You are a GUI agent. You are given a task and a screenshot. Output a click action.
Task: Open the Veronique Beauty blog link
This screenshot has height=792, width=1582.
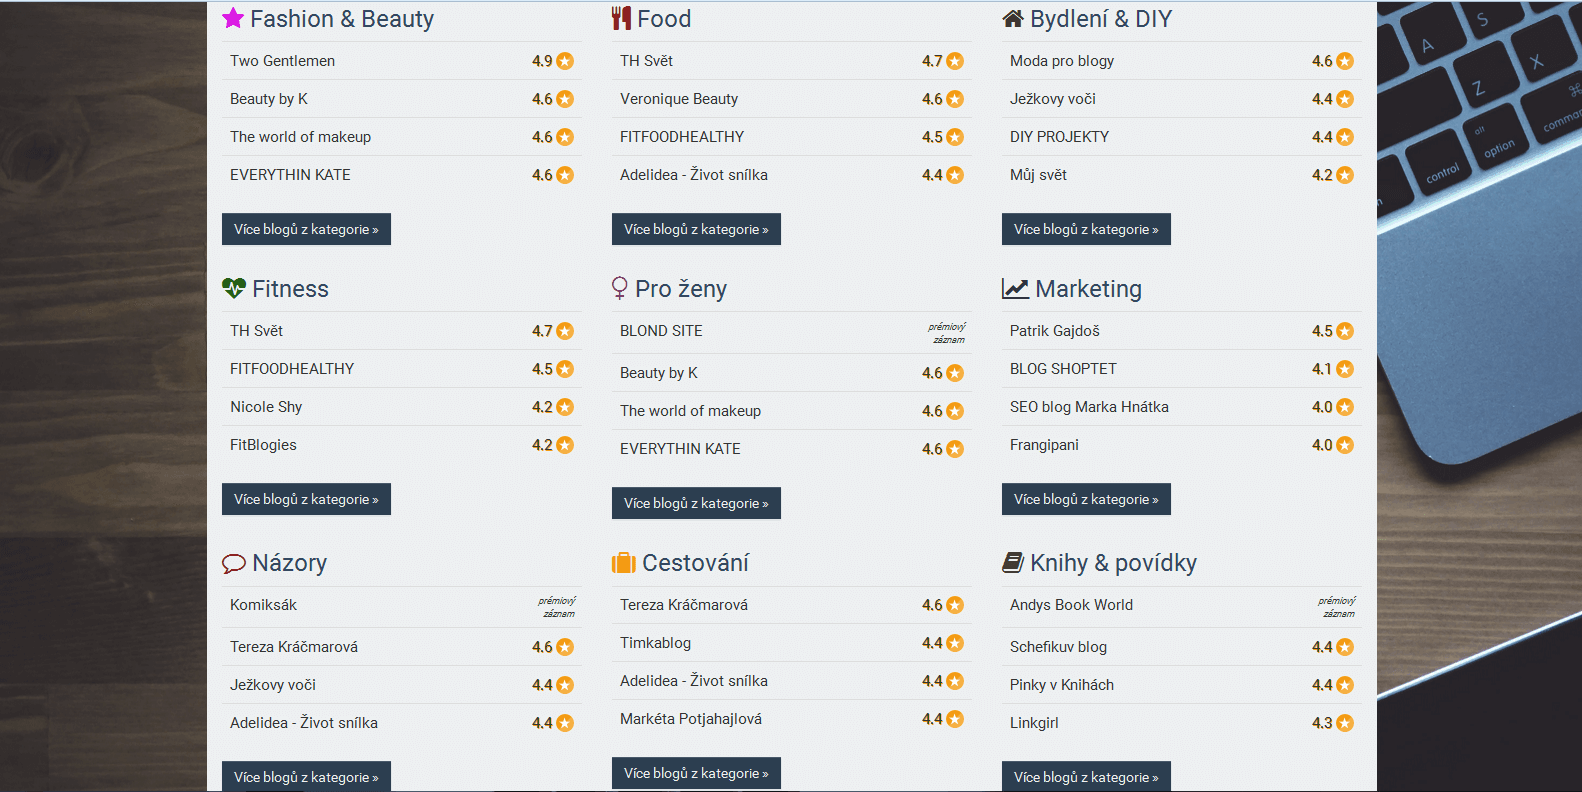679,99
